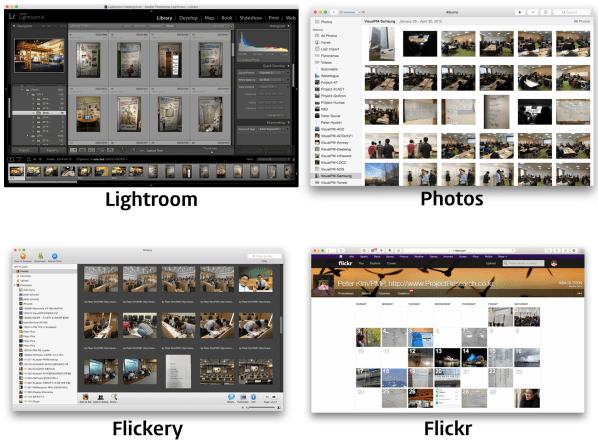Open Lightroom's Book module
Viewport: 598px width, 443px height.
tap(227, 18)
